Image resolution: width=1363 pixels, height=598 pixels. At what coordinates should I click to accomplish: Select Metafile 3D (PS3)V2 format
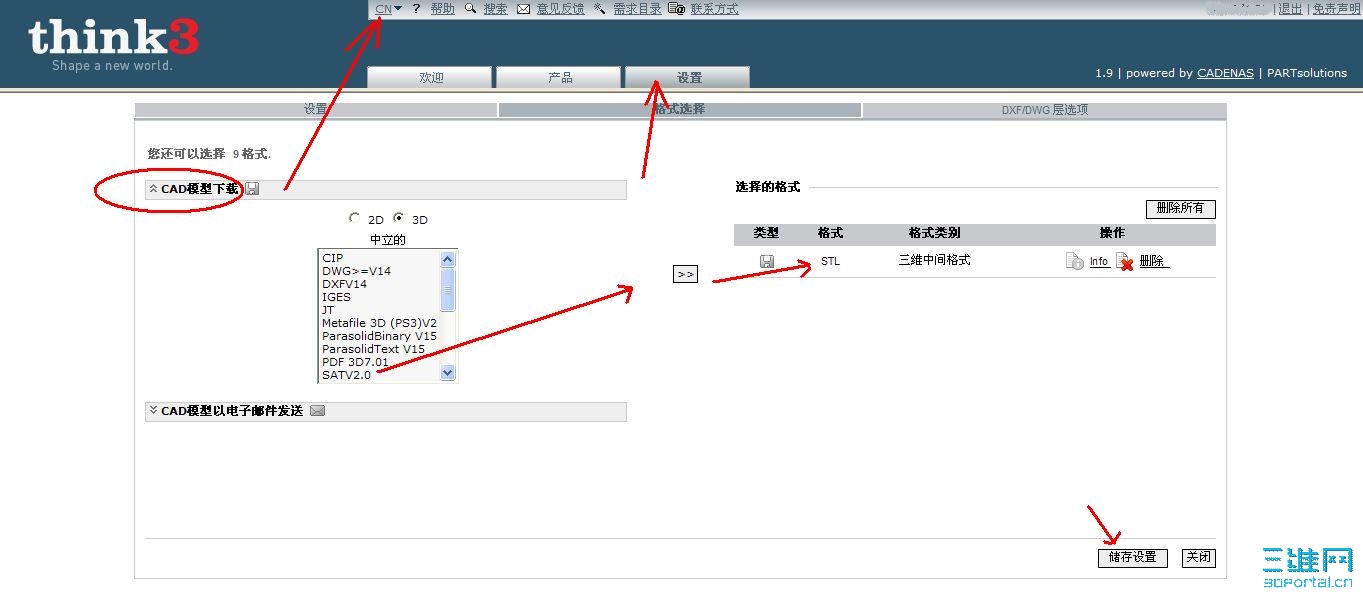[x=379, y=323]
